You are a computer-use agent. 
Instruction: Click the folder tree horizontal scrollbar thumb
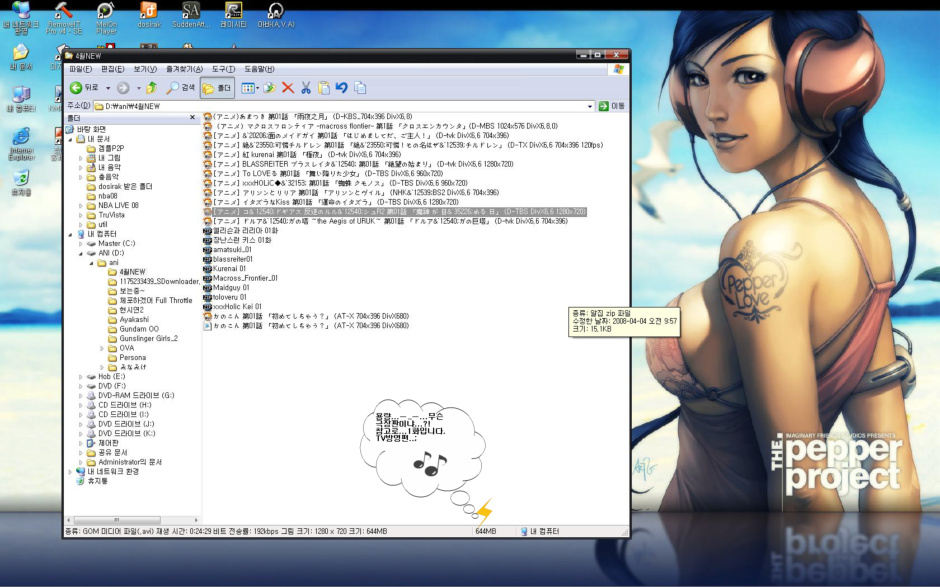[x=117, y=520]
